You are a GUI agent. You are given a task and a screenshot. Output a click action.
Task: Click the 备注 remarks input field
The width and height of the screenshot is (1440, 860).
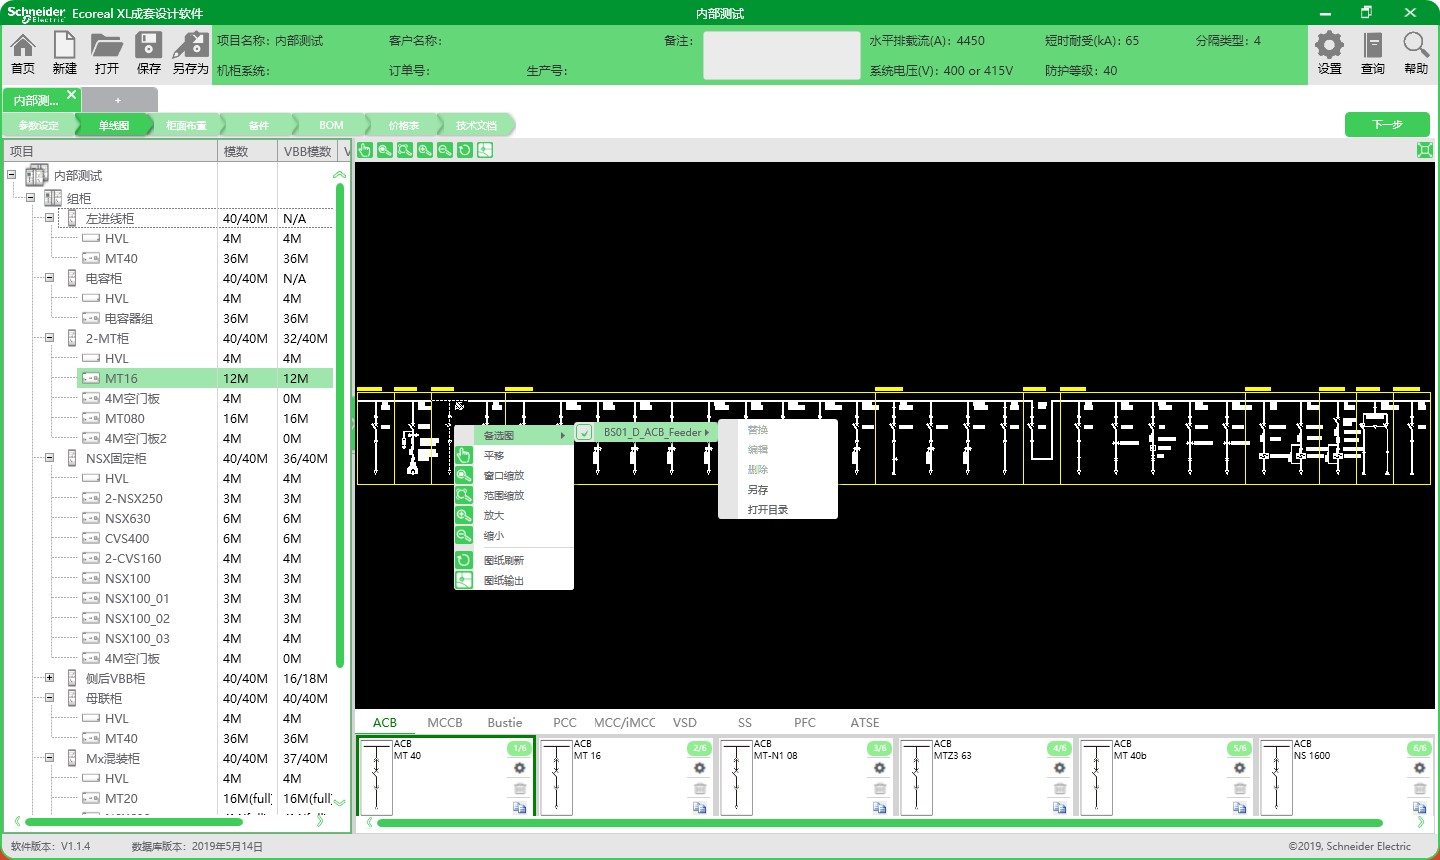tap(781, 55)
